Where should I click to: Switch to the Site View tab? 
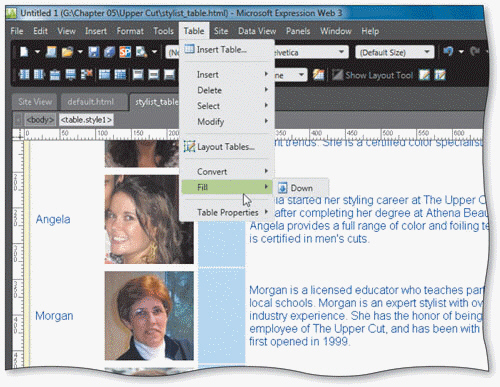(x=35, y=102)
